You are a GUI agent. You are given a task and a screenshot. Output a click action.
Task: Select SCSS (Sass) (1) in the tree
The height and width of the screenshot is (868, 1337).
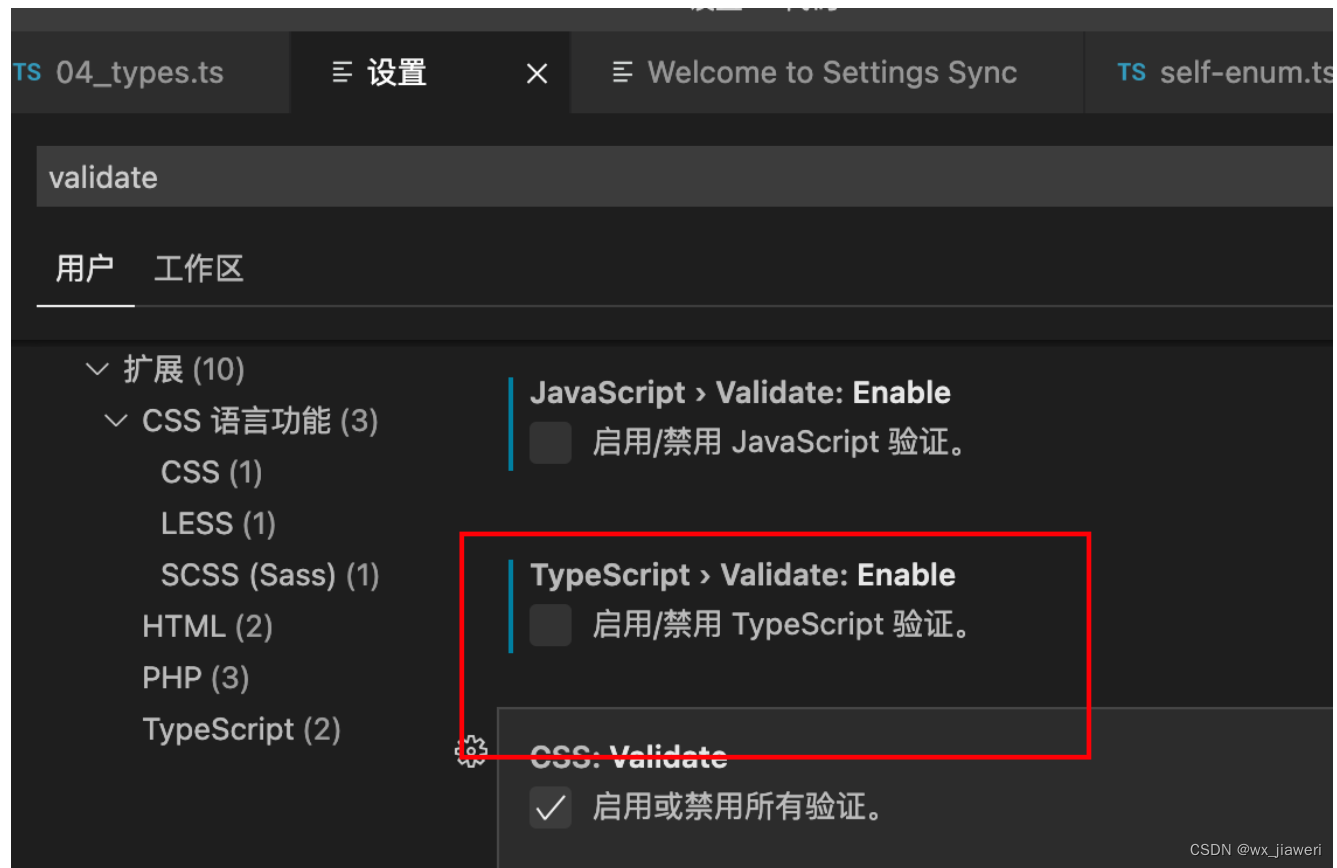pos(270,574)
